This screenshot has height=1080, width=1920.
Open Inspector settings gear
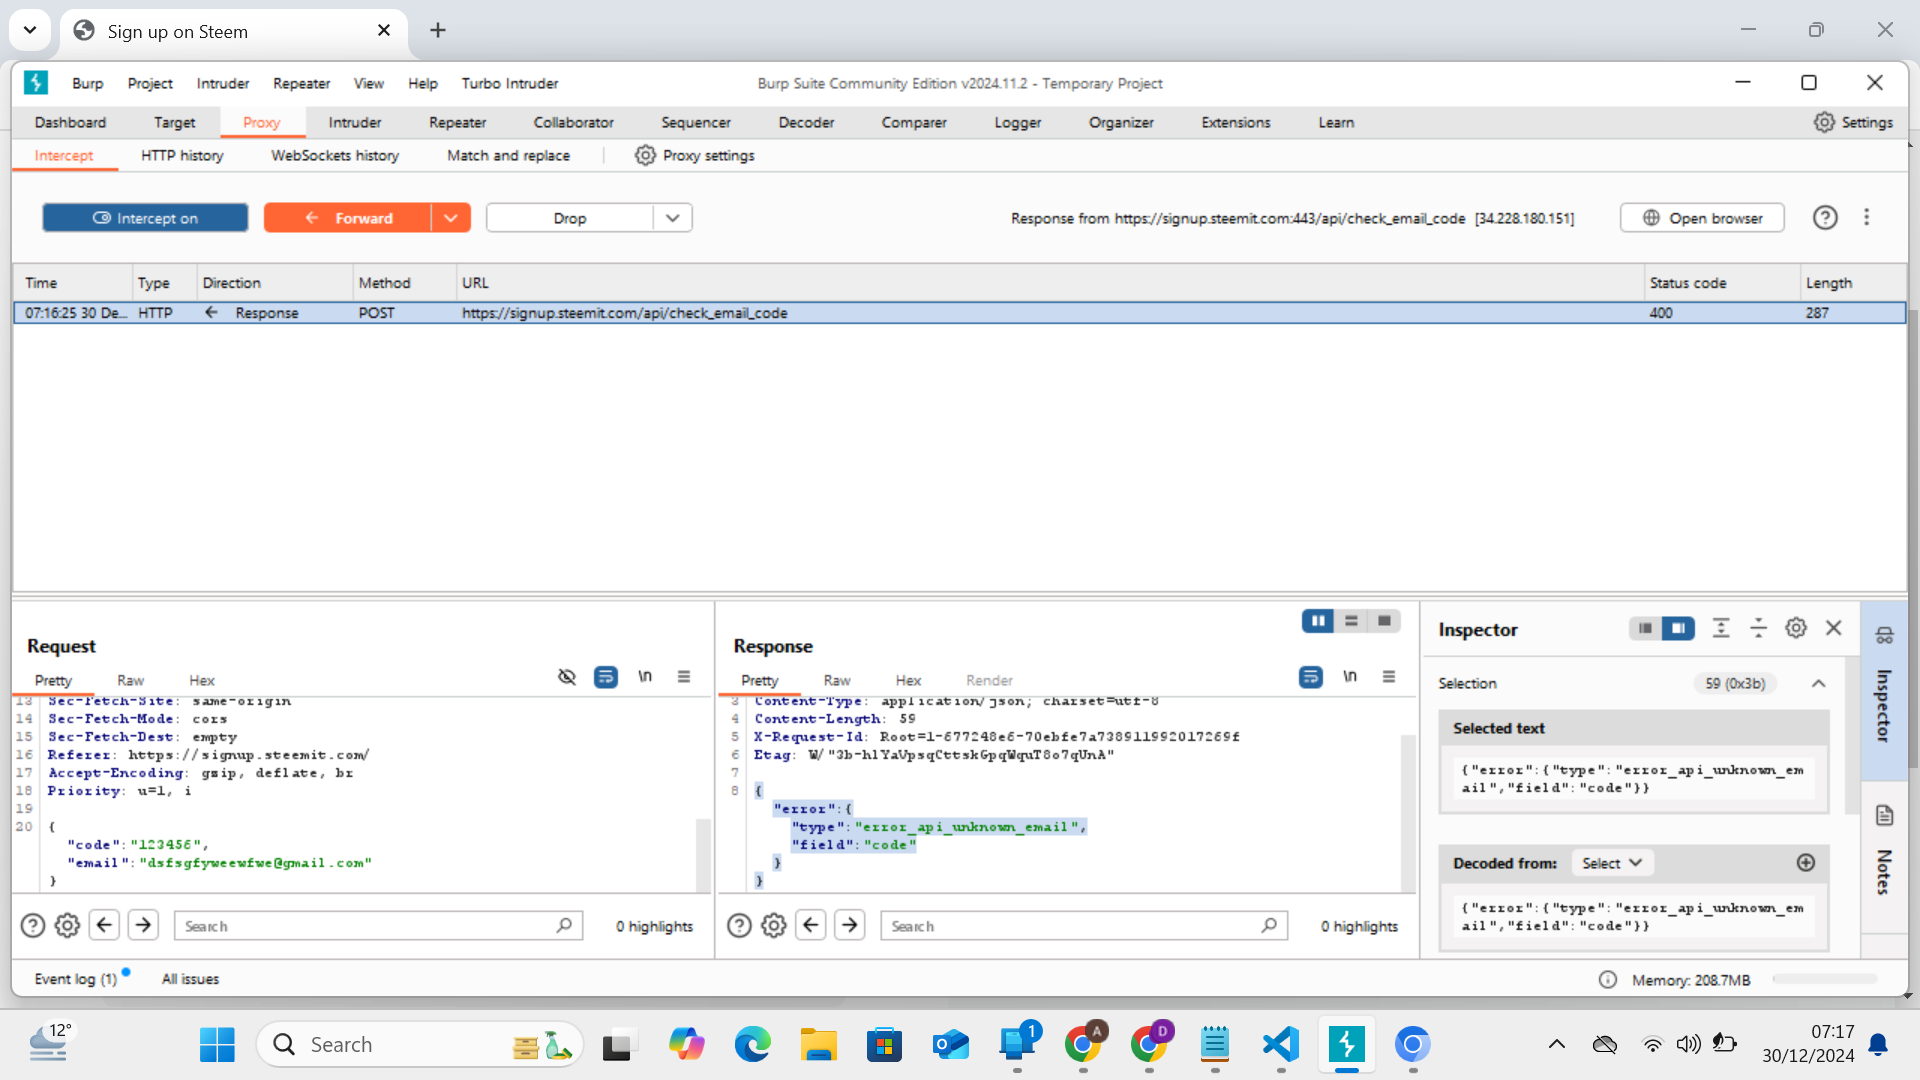(x=1796, y=628)
